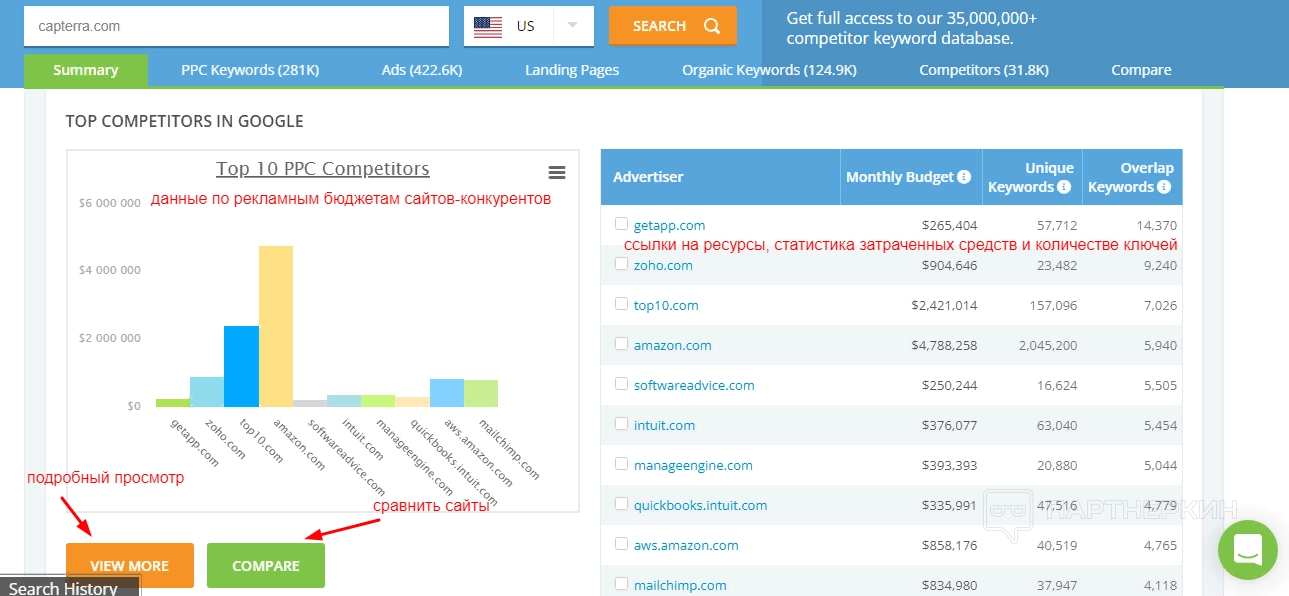Click the US flag icon

coord(488,26)
